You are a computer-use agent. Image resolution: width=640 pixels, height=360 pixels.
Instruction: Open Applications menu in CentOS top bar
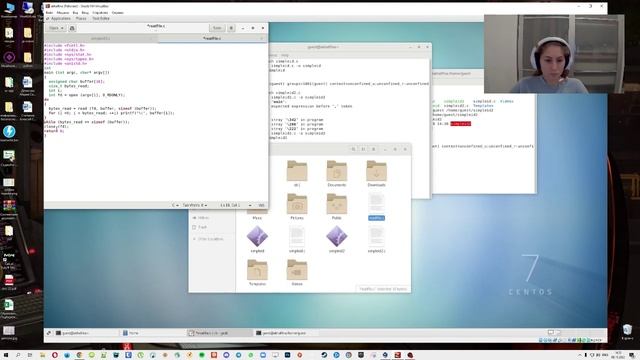[x=60, y=18]
